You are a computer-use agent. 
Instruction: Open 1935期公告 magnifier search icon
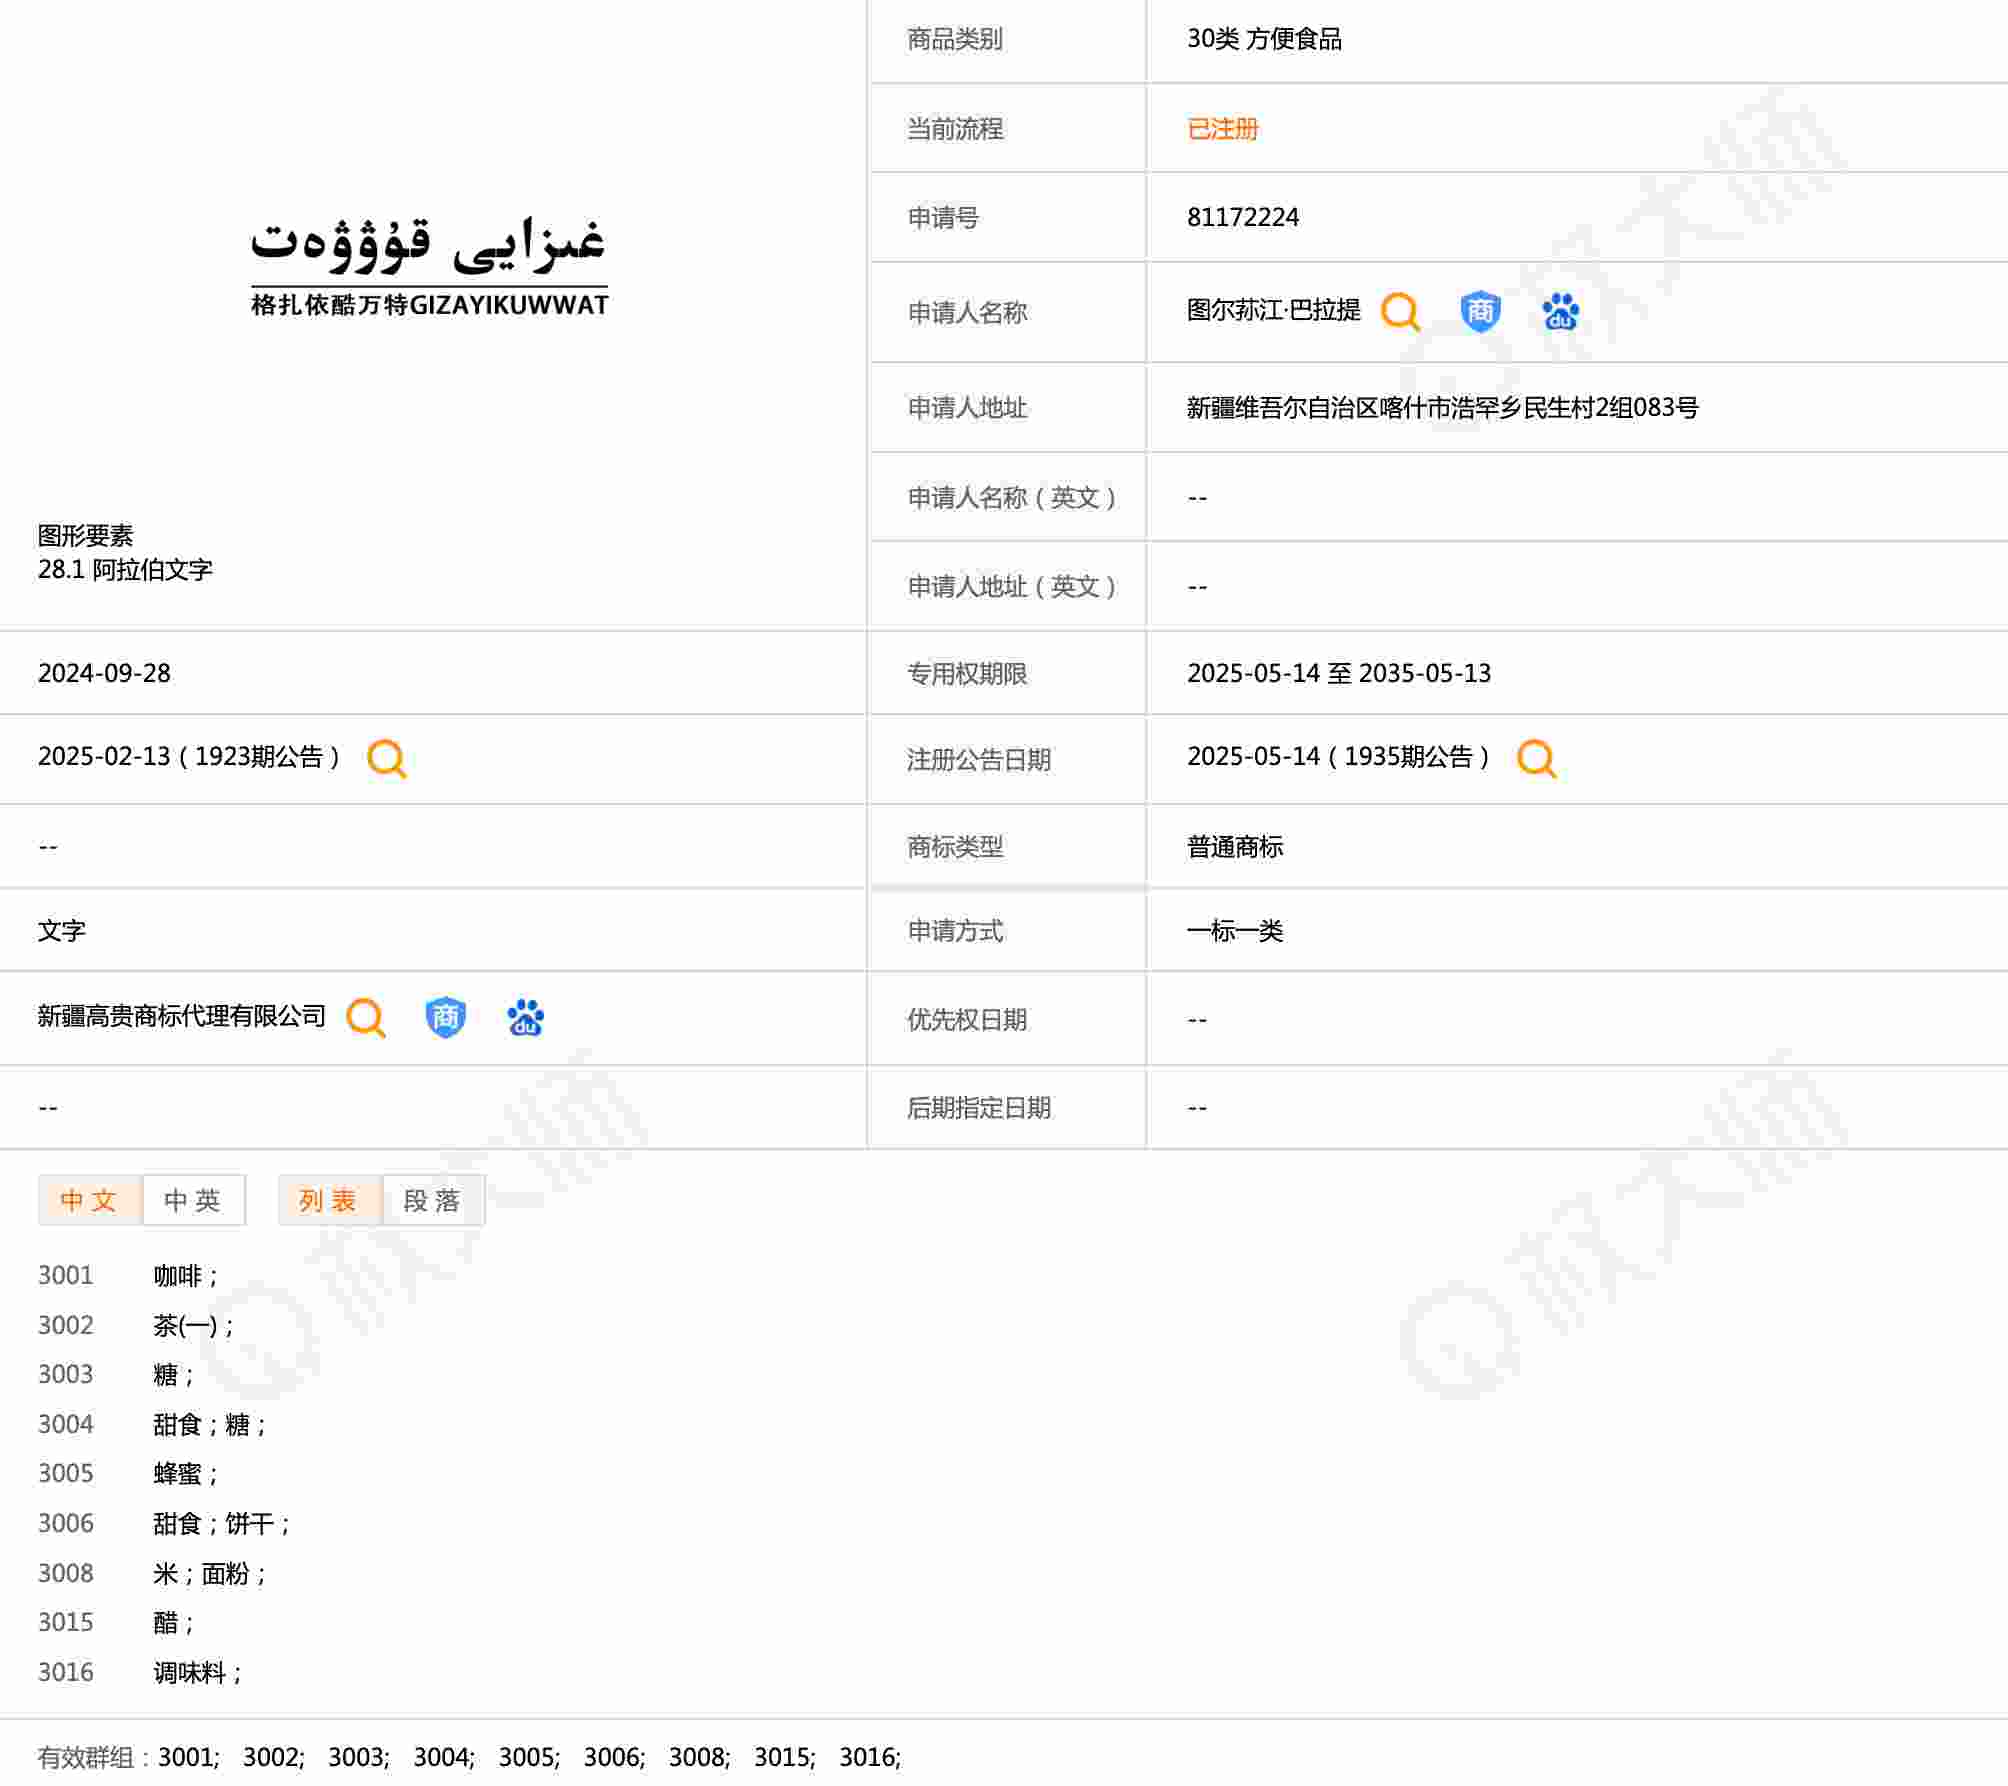coord(1536,758)
